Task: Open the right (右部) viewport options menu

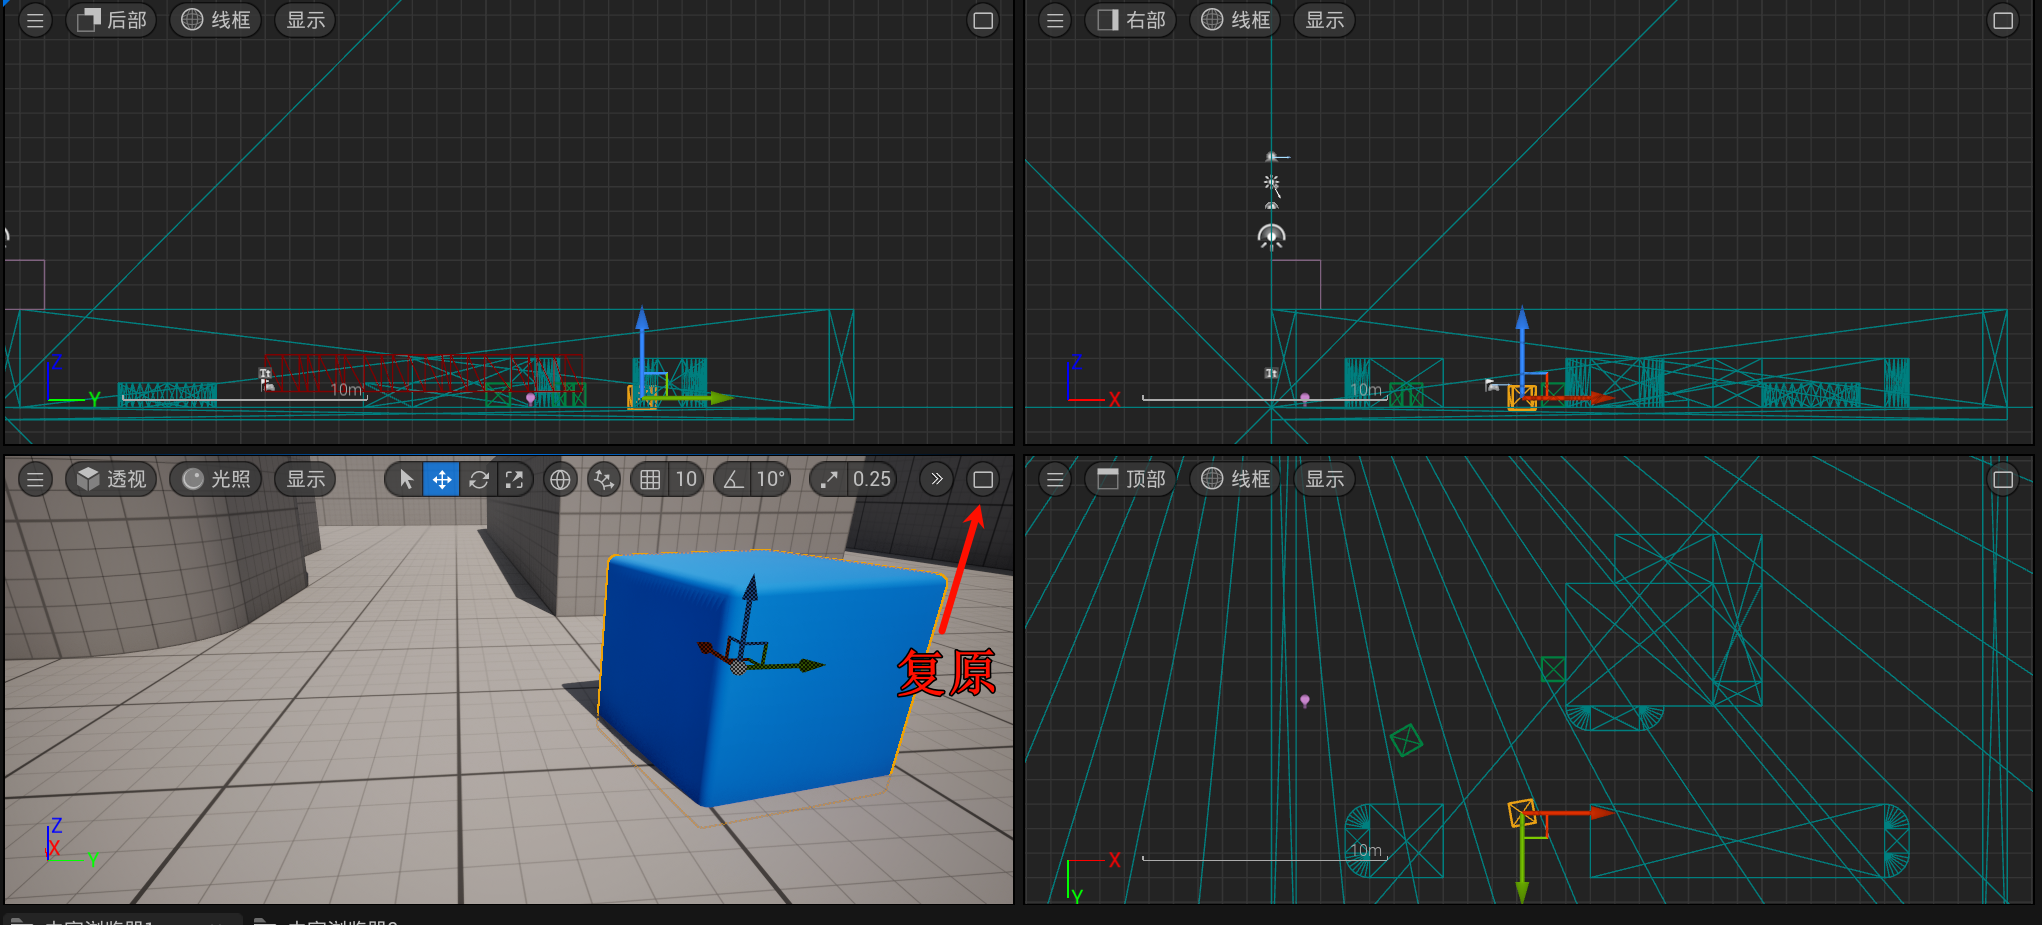Action: [1055, 20]
